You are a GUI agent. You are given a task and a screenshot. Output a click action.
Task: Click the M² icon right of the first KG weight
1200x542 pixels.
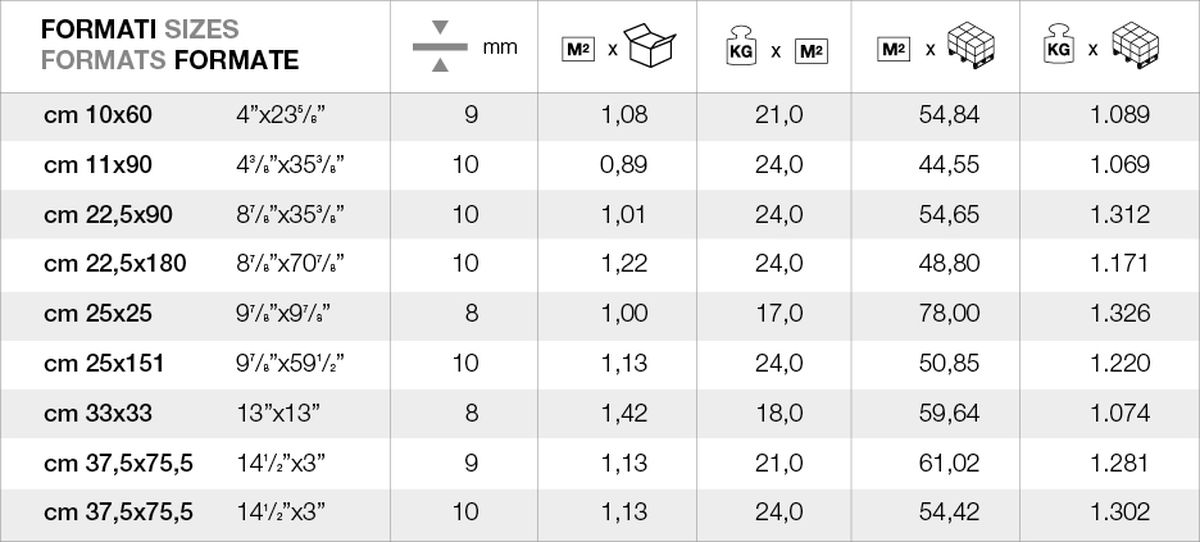pos(811,49)
